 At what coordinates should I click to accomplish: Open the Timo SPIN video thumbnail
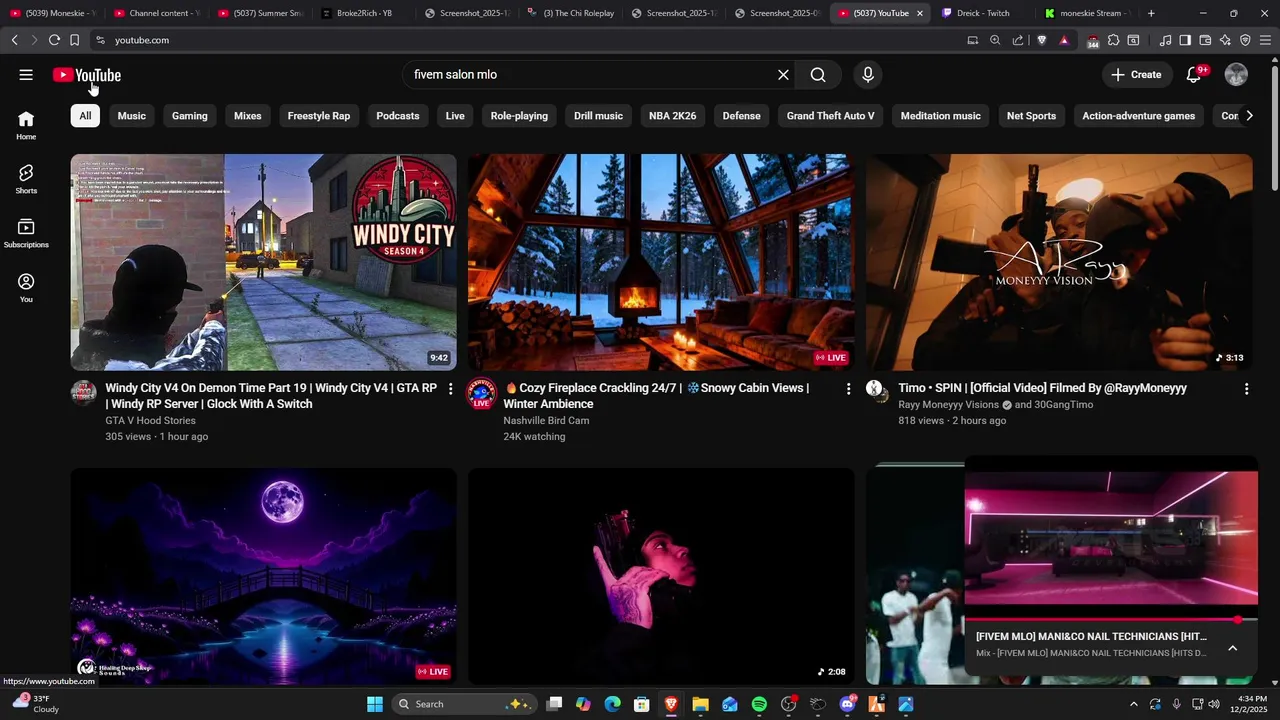[1059, 262]
